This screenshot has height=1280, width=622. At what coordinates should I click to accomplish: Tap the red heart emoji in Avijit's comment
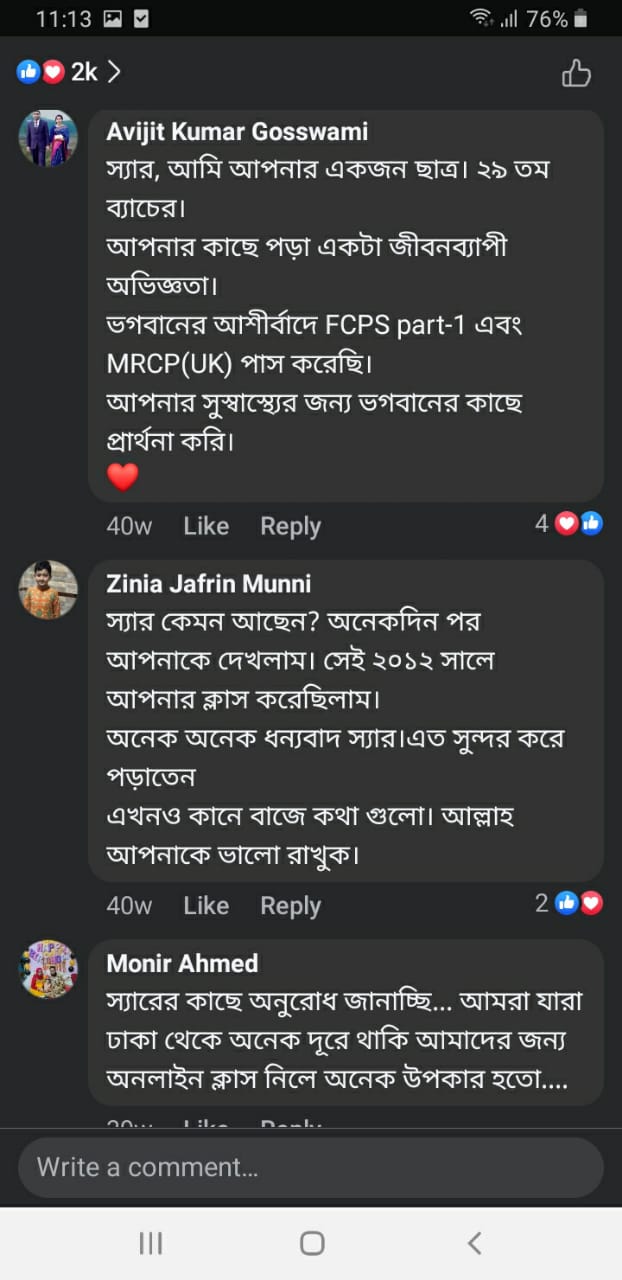click(x=122, y=477)
